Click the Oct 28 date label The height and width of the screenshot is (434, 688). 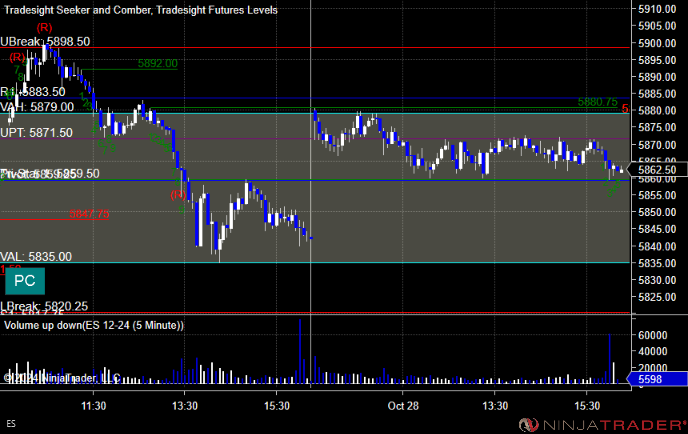(403, 406)
